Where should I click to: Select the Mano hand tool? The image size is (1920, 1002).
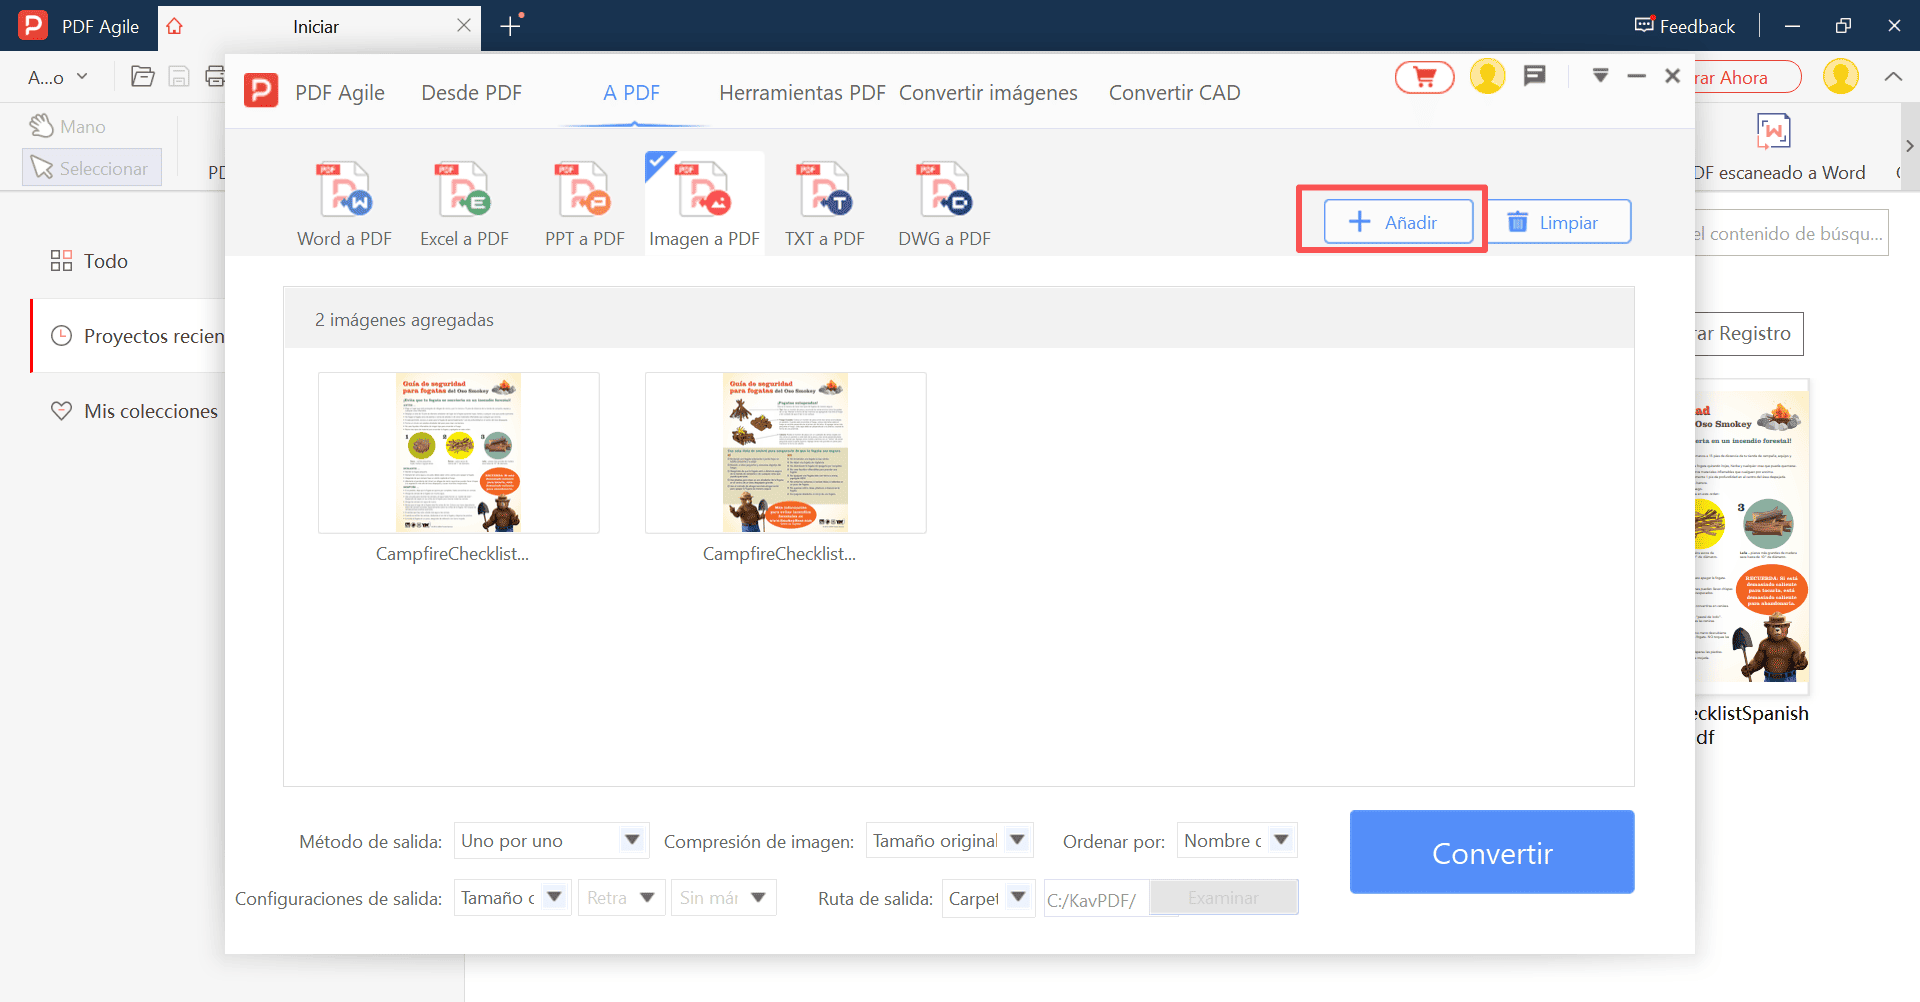pos(69,126)
